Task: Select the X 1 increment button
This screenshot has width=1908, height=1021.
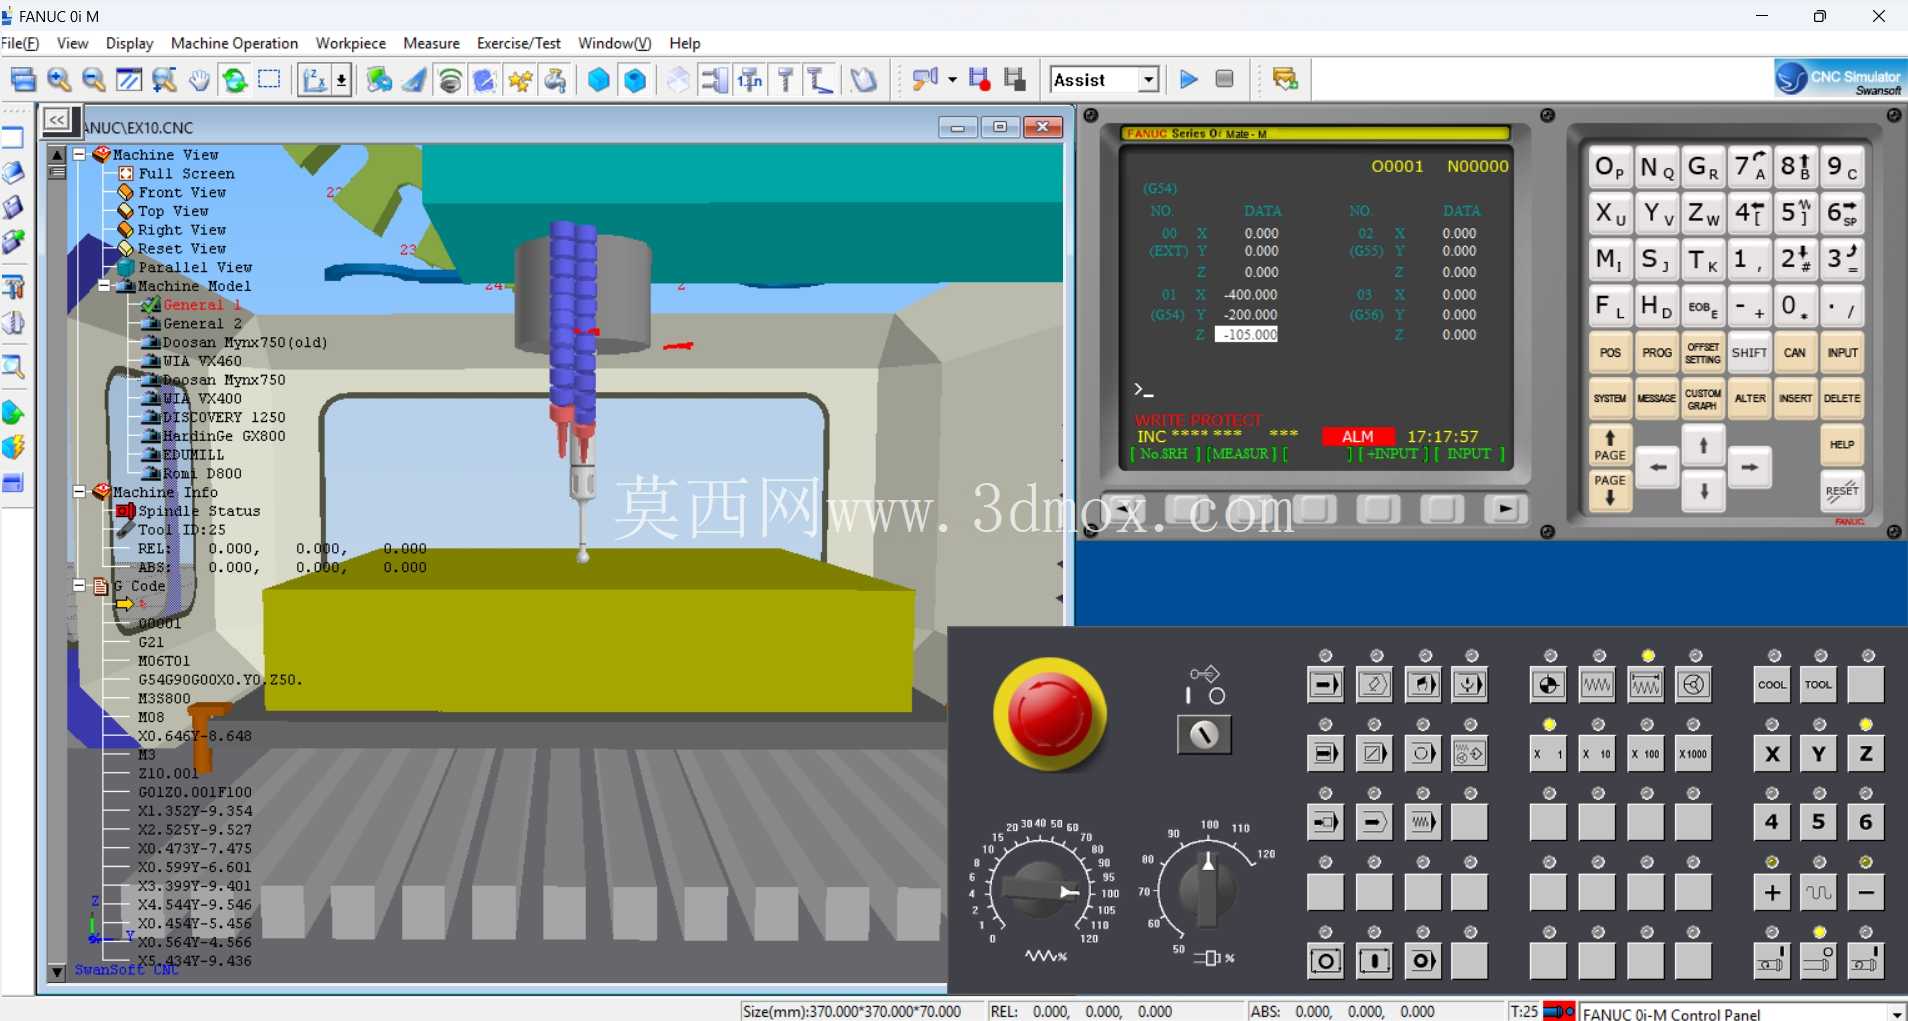Action: (1548, 754)
